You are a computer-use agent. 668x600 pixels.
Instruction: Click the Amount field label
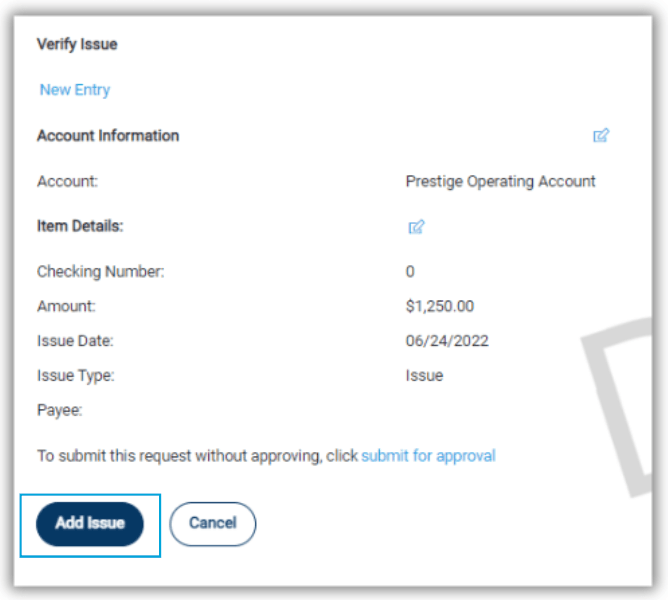(x=66, y=306)
